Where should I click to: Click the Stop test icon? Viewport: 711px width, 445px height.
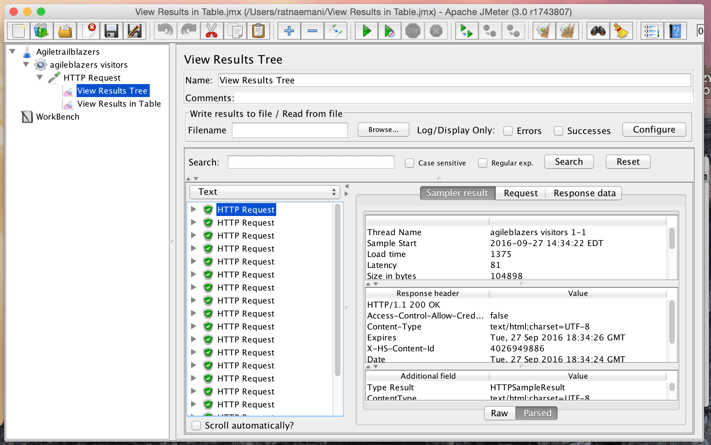(x=413, y=31)
